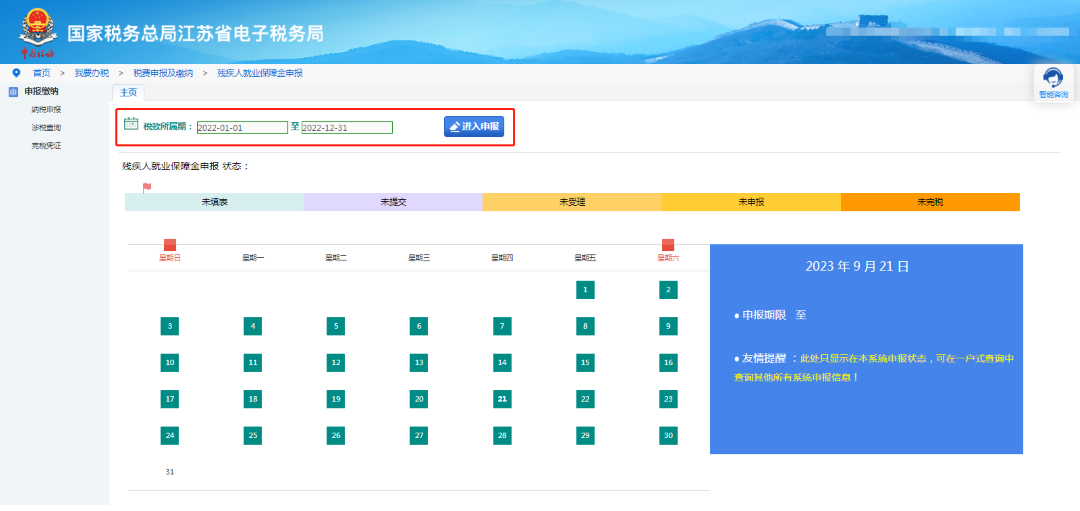Screen dimensions: 1080x511
Task: Click the red flag above 未填表
Action: click(147, 187)
